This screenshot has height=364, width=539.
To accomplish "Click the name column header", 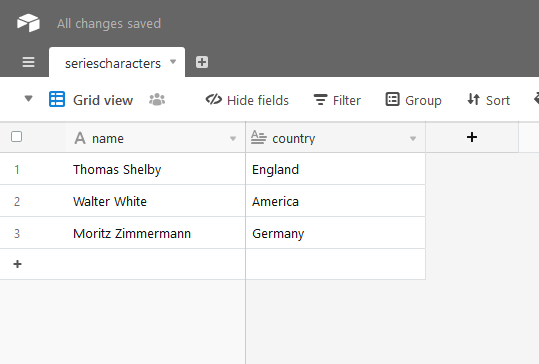I will (x=156, y=138).
